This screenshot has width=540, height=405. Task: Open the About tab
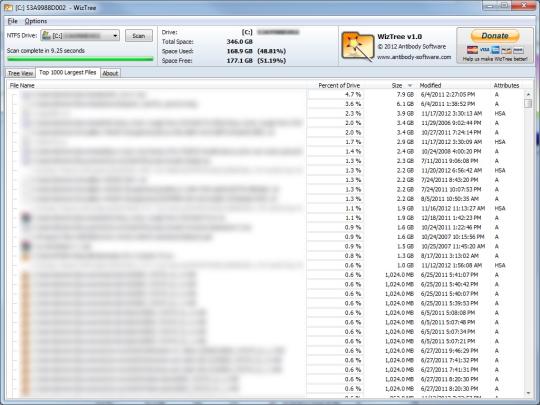coord(110,73)
